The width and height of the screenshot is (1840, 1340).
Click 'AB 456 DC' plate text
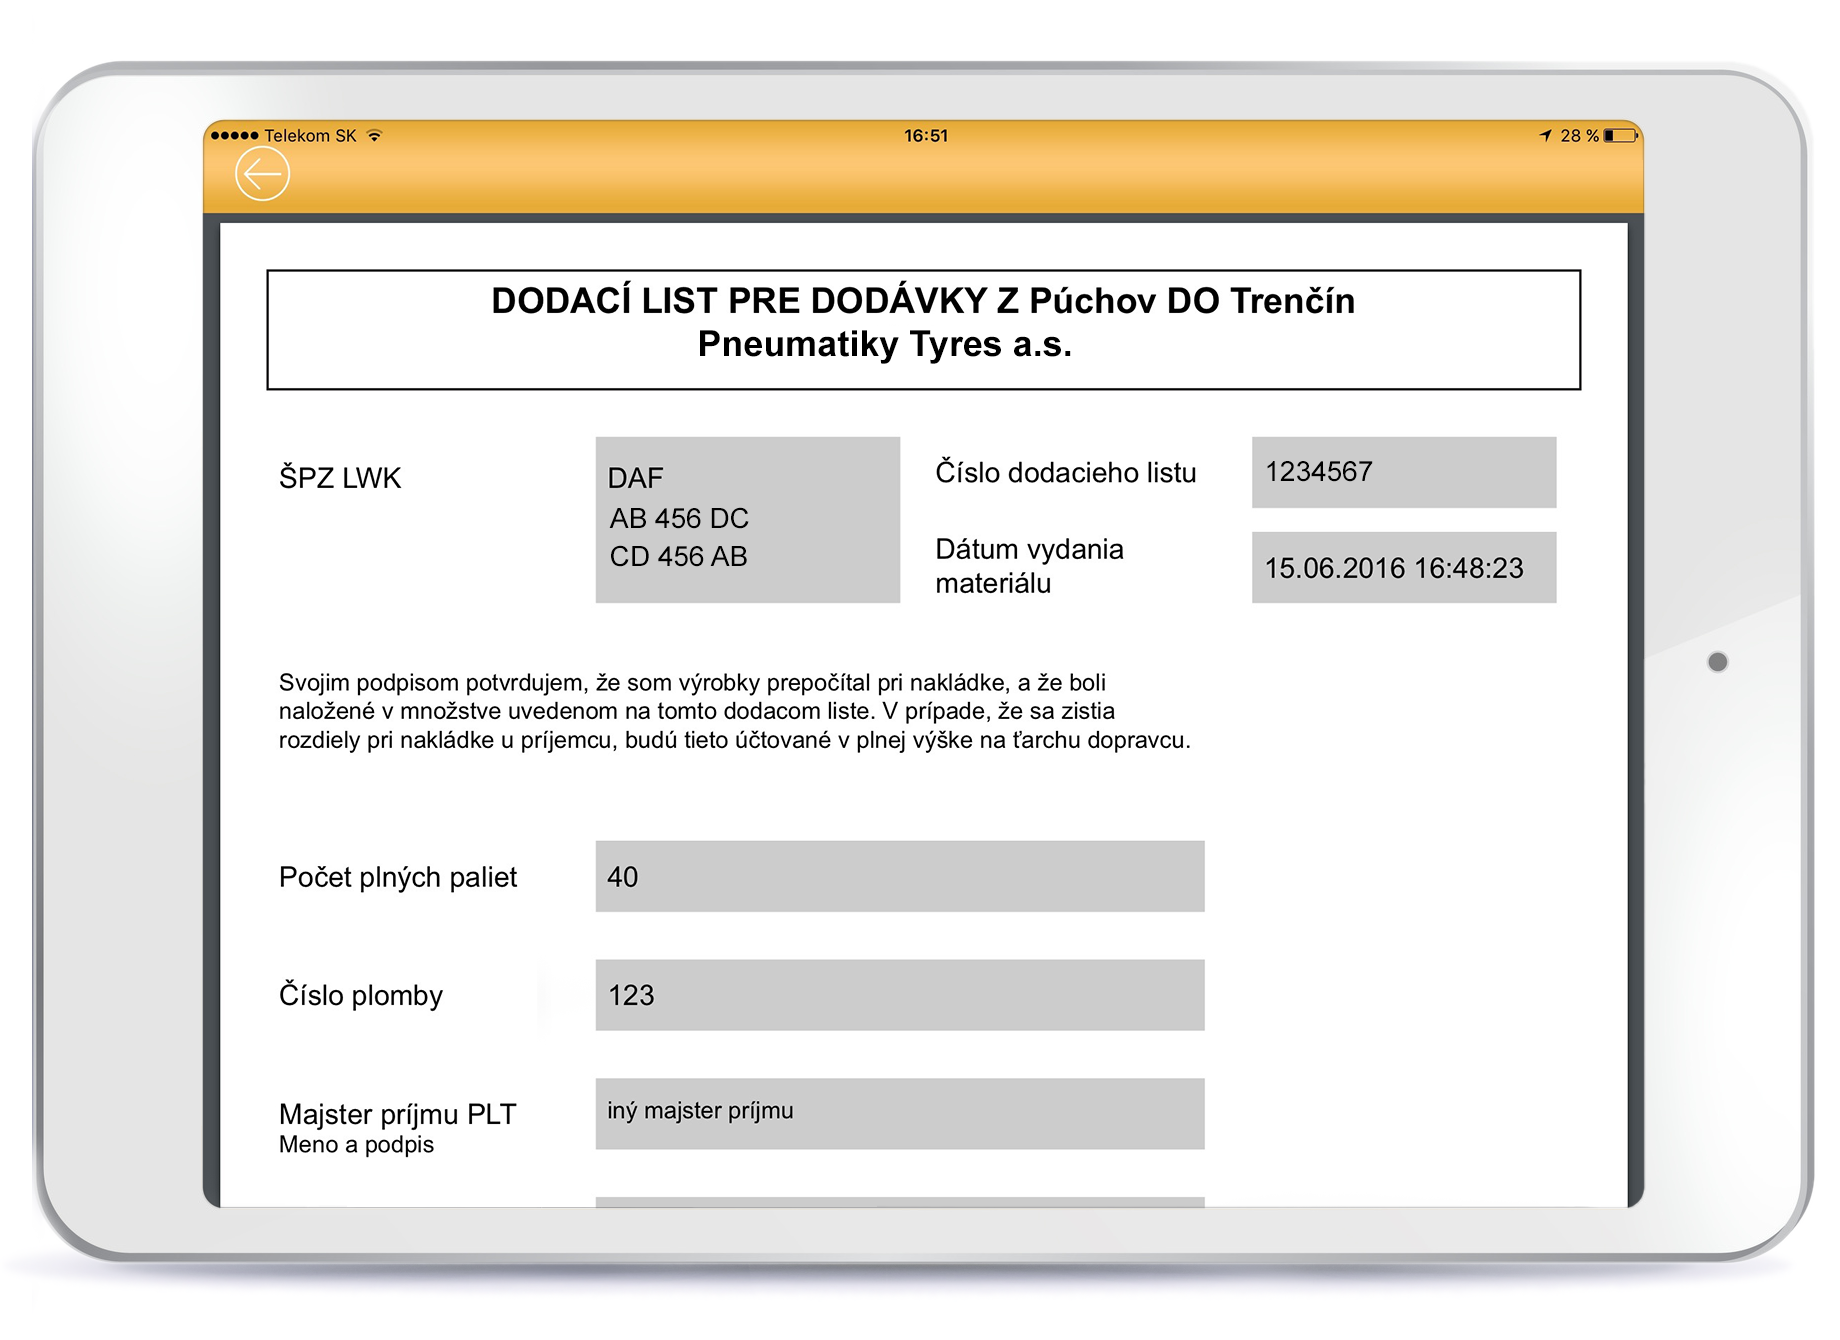679,518
